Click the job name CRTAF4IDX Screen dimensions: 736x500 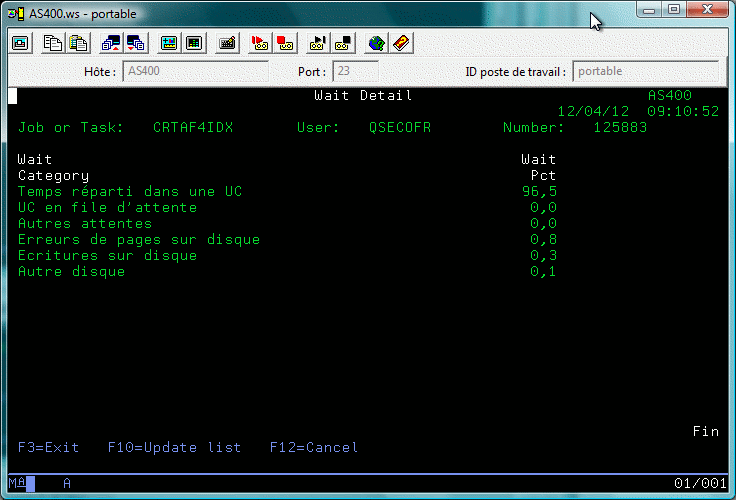click(x=193, y=128)
